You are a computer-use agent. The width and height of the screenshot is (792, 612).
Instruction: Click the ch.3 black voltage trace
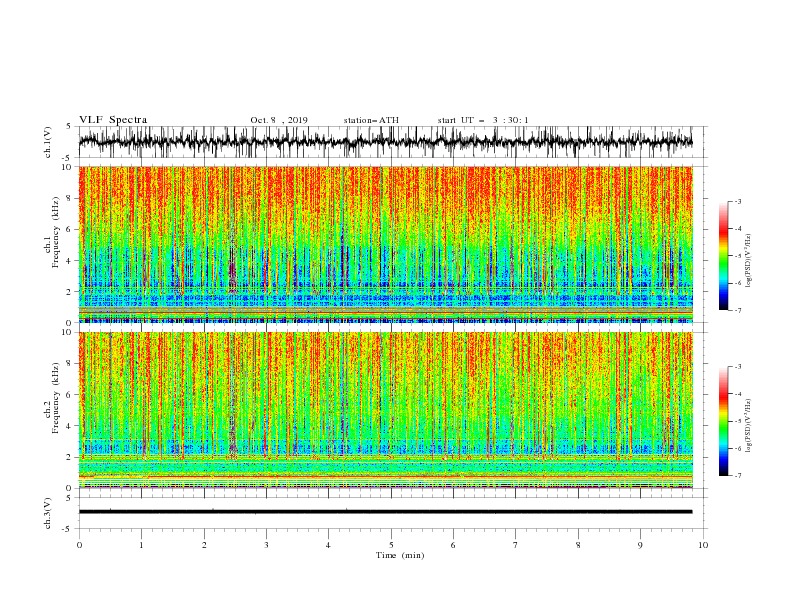pos(385,512)
